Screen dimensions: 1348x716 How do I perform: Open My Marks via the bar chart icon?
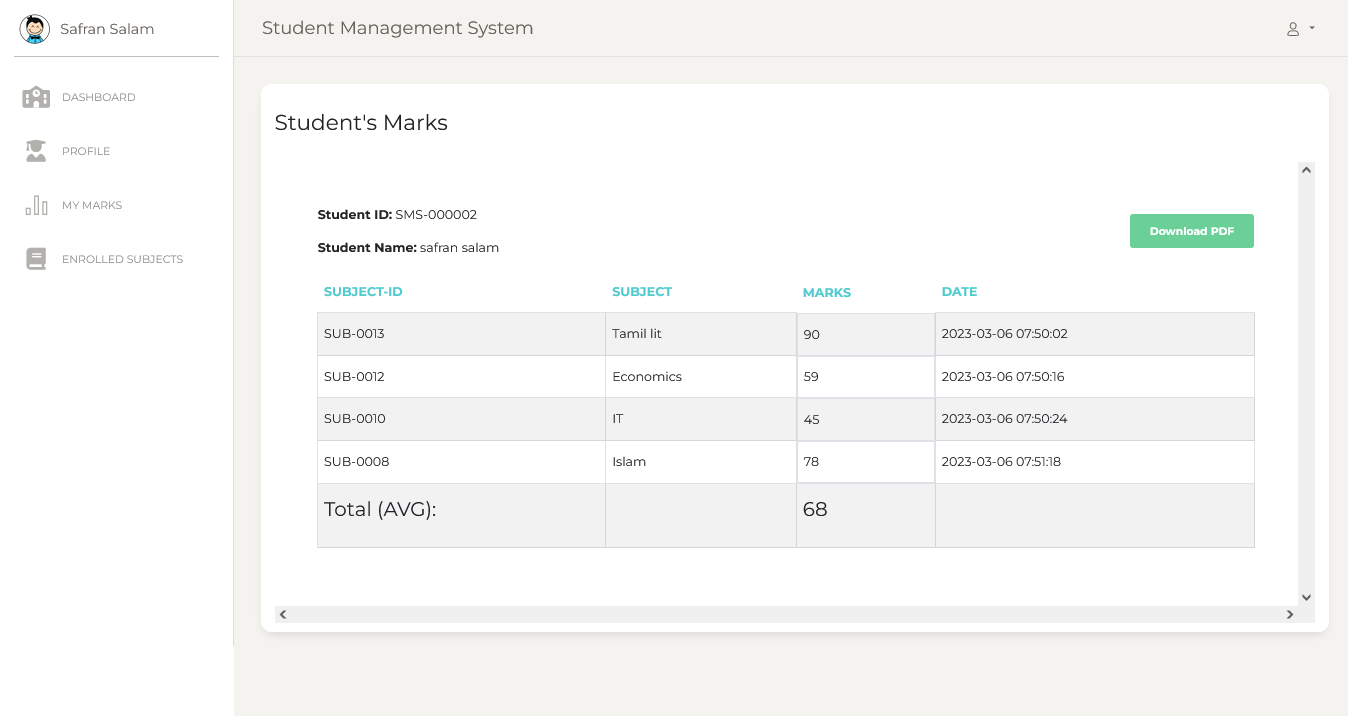tap(36, 205)
